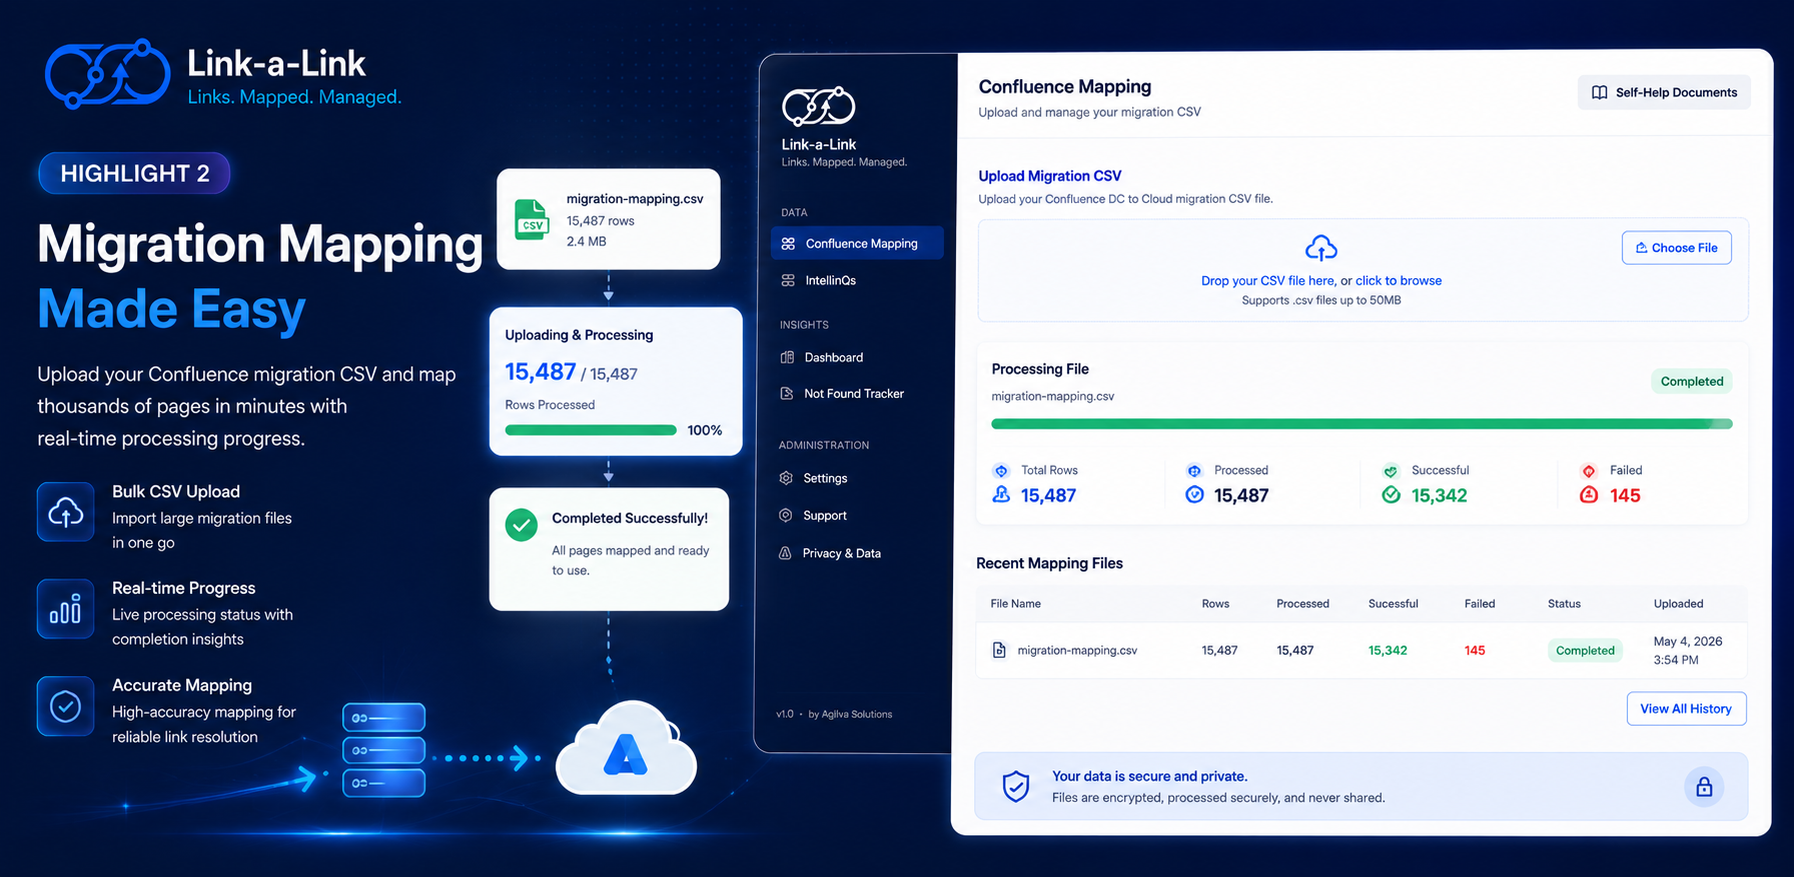Click the Choose File button
1794x877 pixels.
tap(1677, 248)
